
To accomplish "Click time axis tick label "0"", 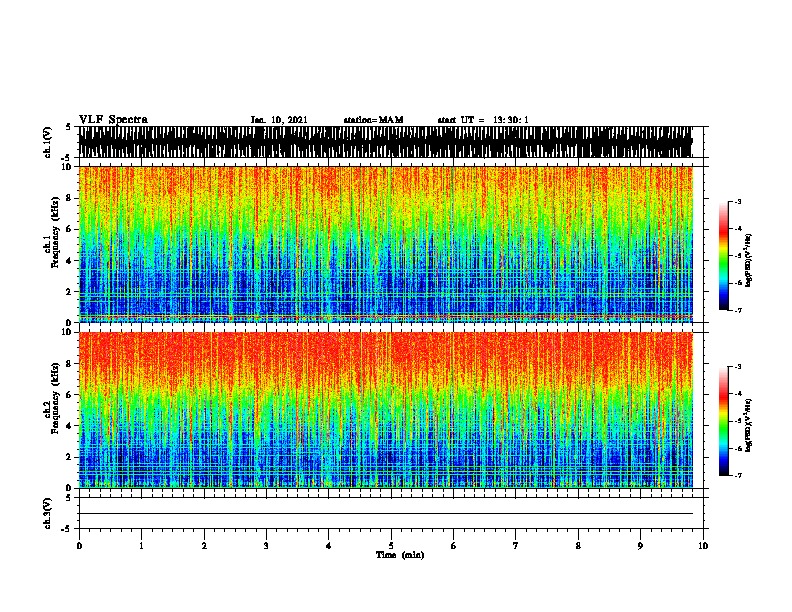I will point(79,546).
